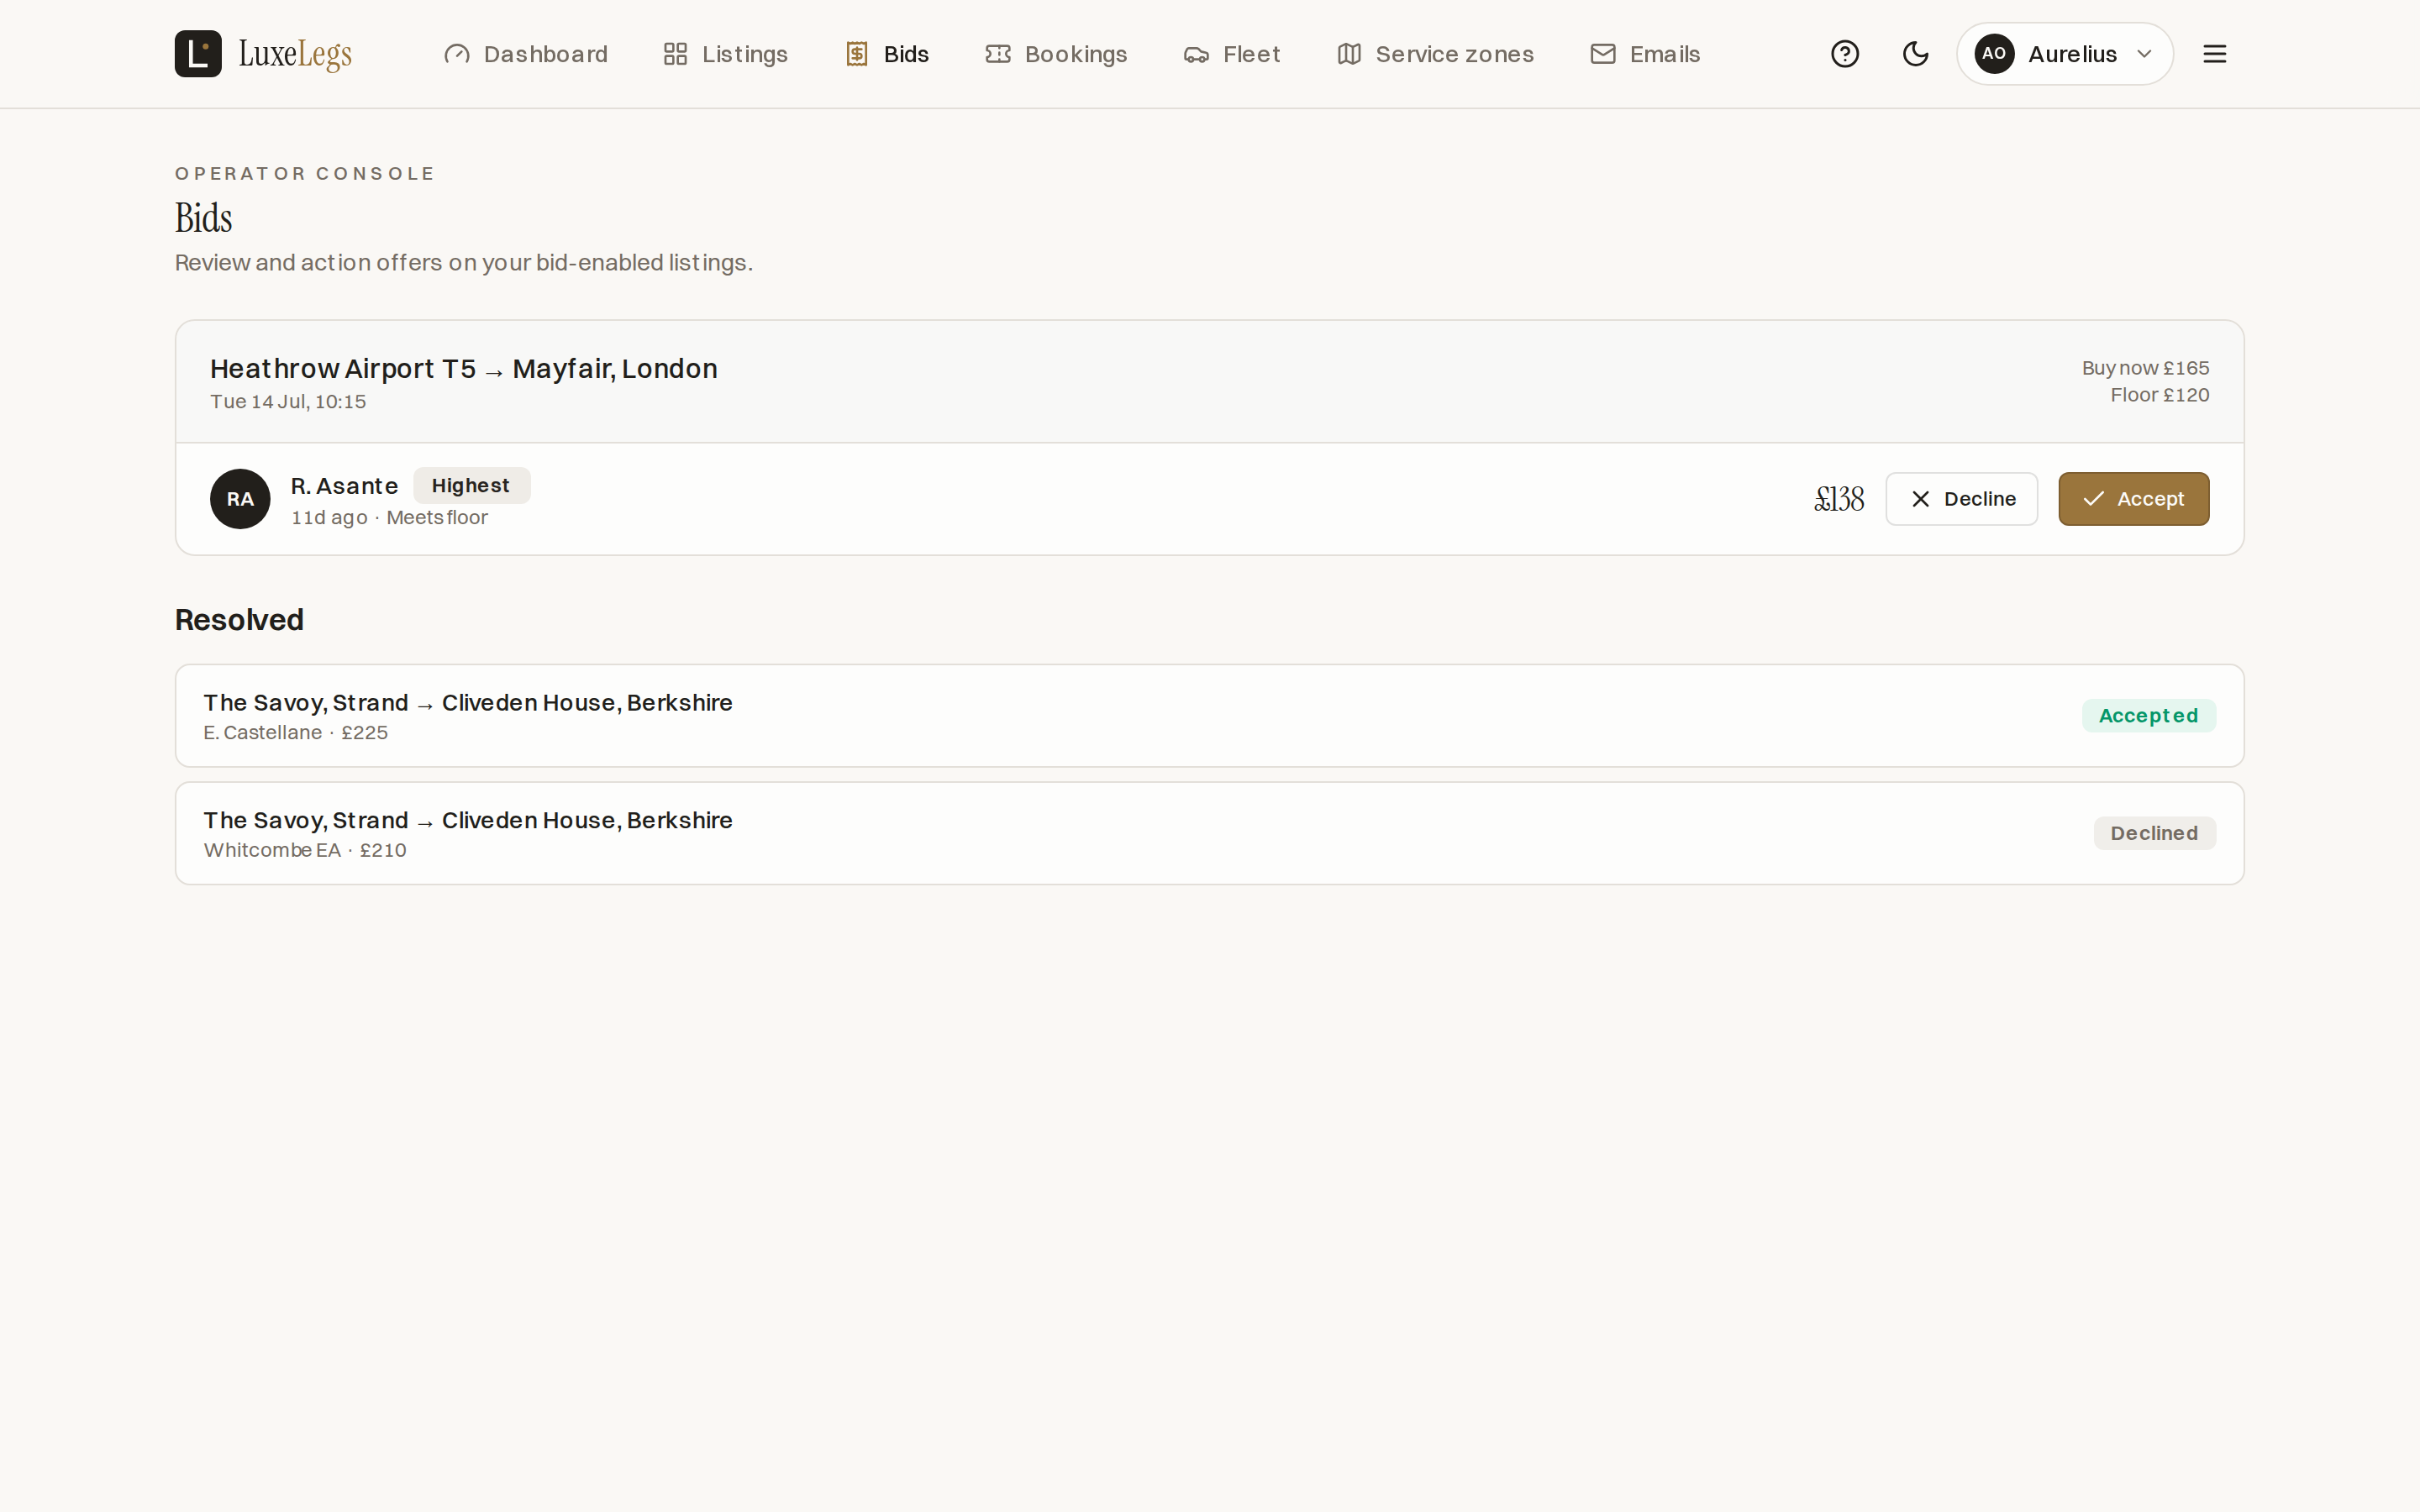Click the RA bidder avatar
This screenshot has width=2420, height=1512.
click(x=240, y=499)
